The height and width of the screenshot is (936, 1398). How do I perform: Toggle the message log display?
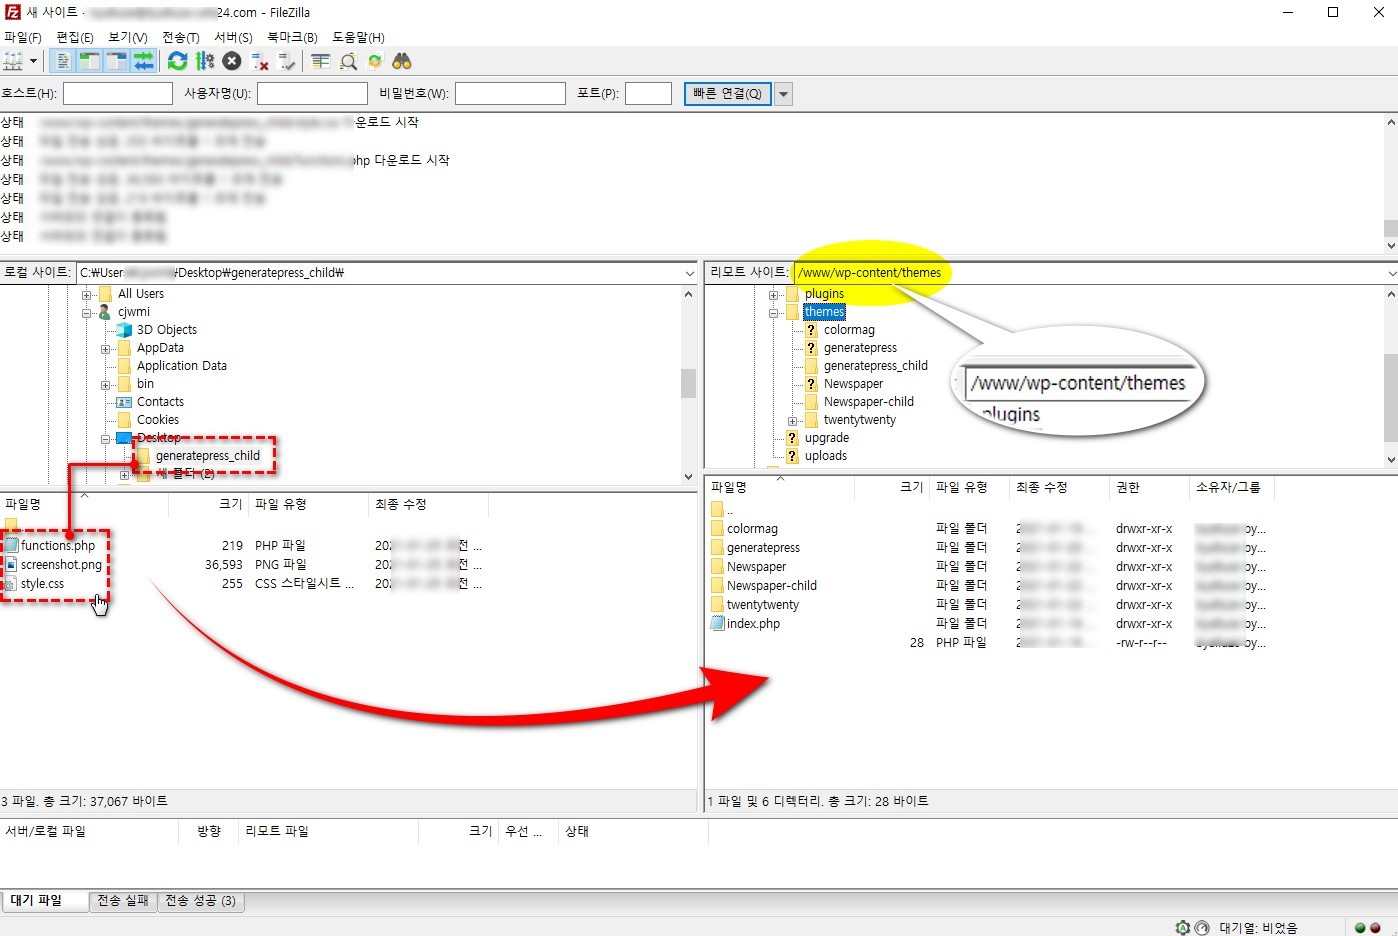coord(62,61)
